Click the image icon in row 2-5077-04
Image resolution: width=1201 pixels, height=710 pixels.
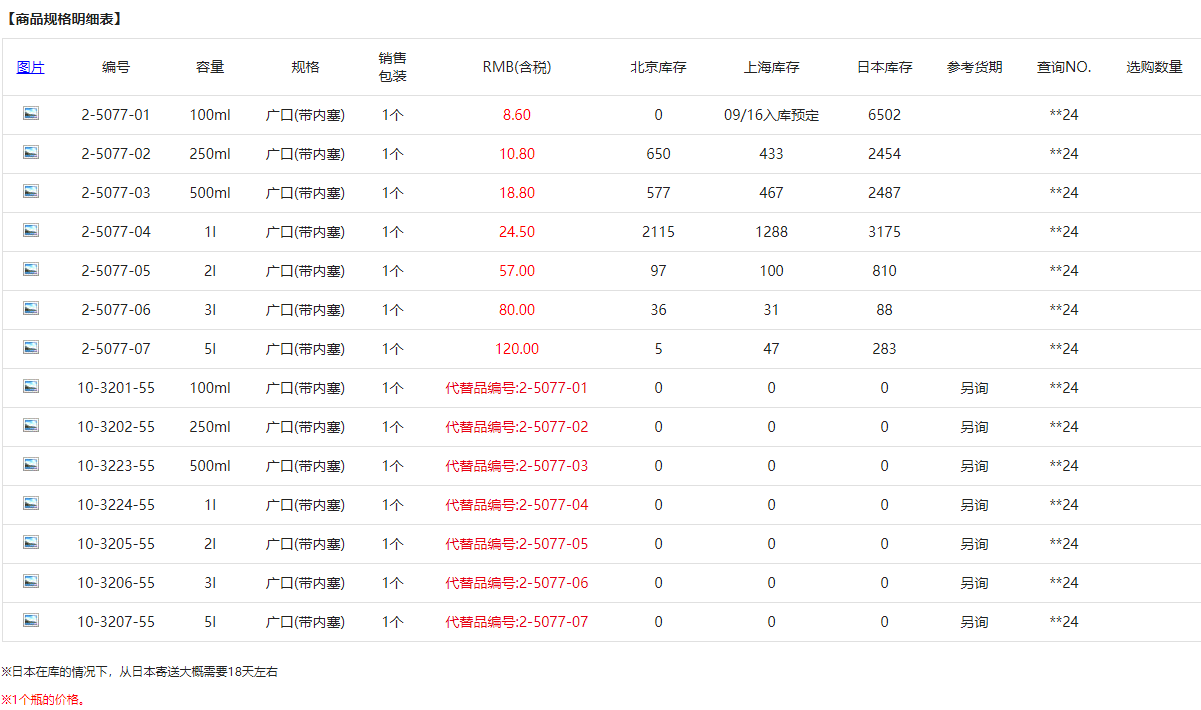point(31,231)
